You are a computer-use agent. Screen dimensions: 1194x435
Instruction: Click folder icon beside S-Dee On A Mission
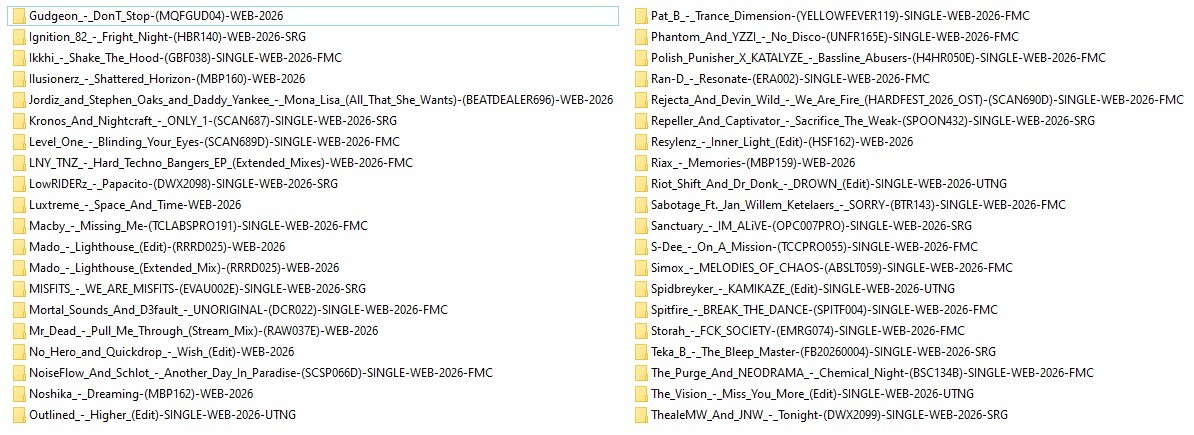641,247
